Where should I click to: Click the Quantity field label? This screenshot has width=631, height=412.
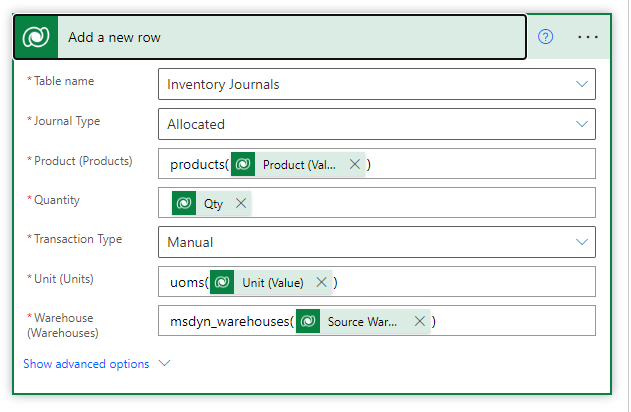57,200
